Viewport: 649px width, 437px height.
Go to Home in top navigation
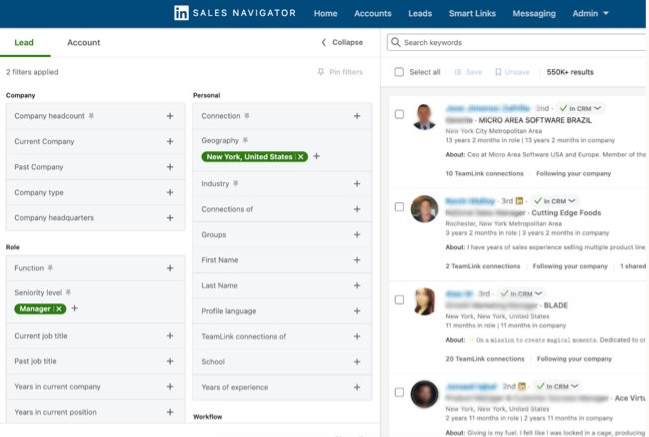(325, 13)
